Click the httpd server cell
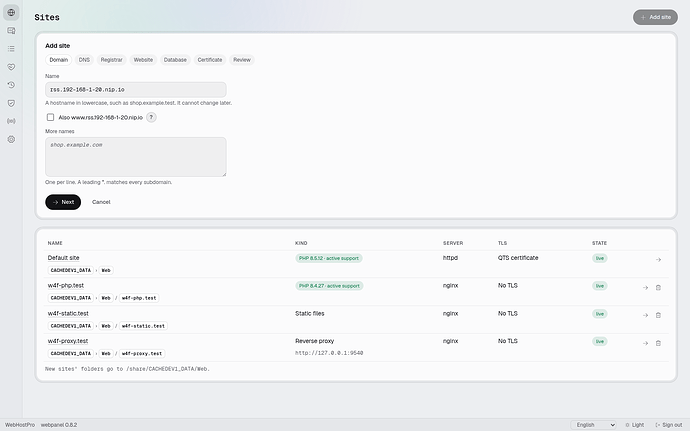This screenshot has height=431, width=690. 450,258
